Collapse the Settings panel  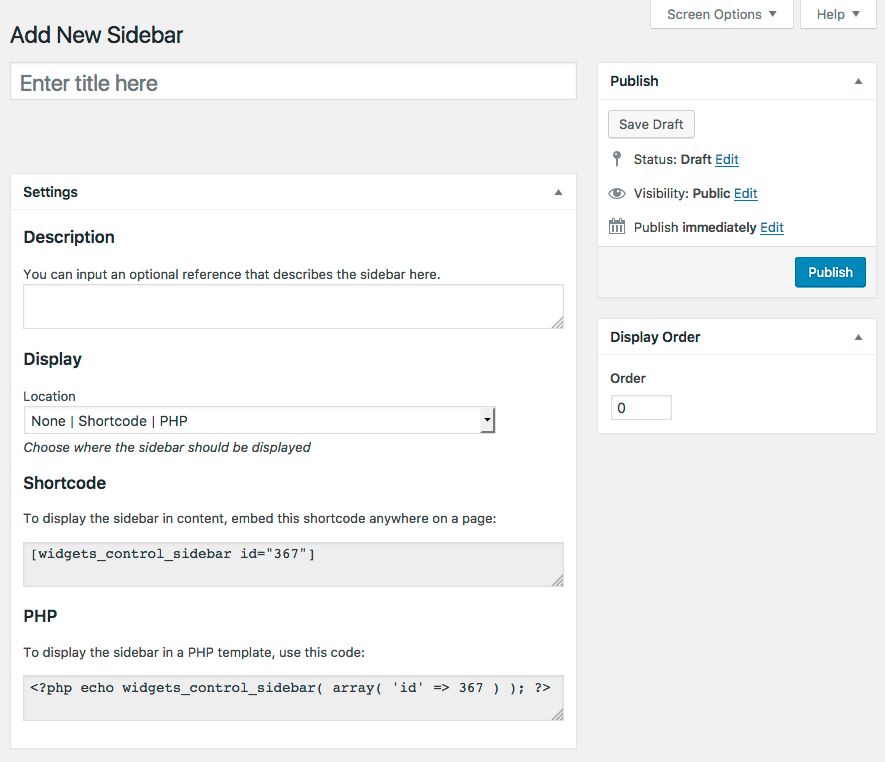coord(558,192)
